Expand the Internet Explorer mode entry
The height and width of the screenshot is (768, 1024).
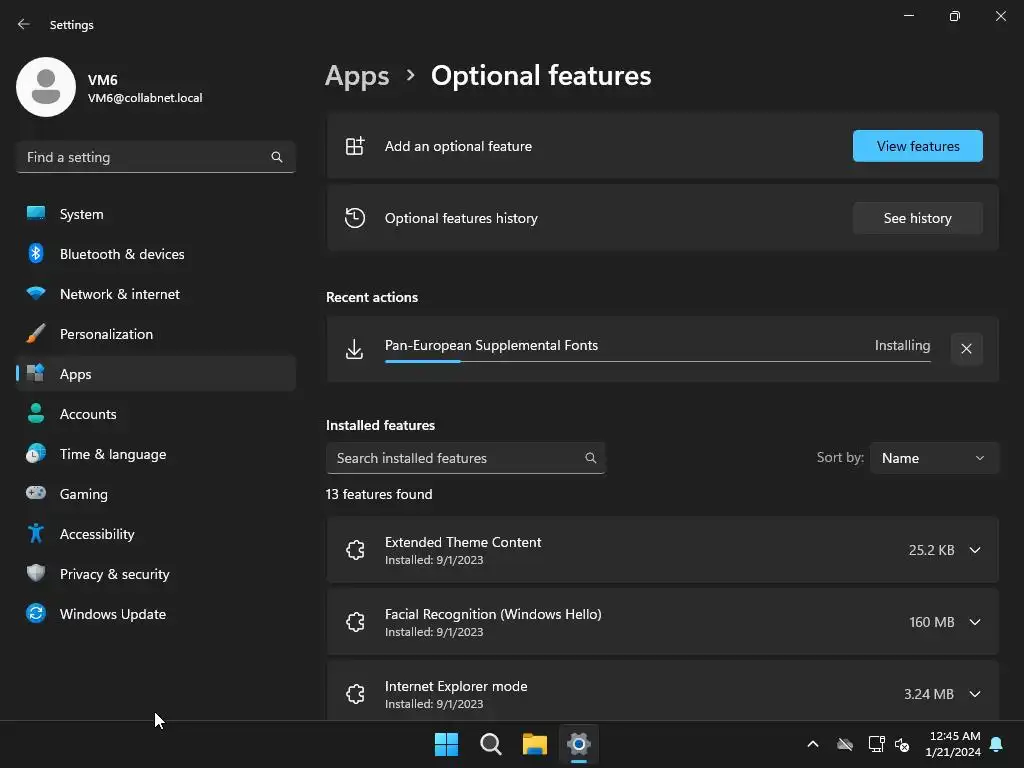coord(975,694)
